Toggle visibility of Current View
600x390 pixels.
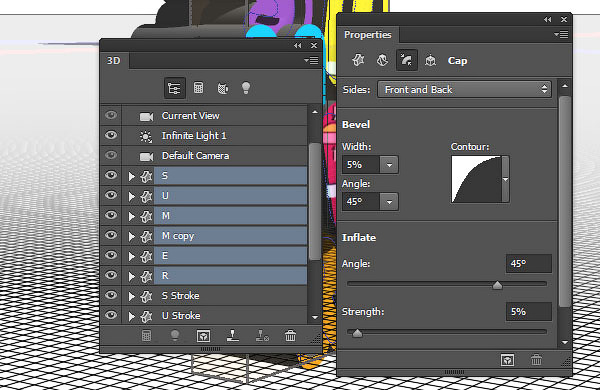click(111, 115)
